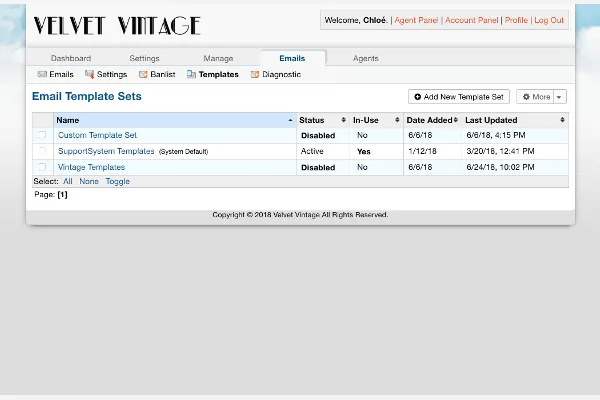Click the select None link
The width and height of the screenshot is (600, 400).
click(x=89, y=181)
